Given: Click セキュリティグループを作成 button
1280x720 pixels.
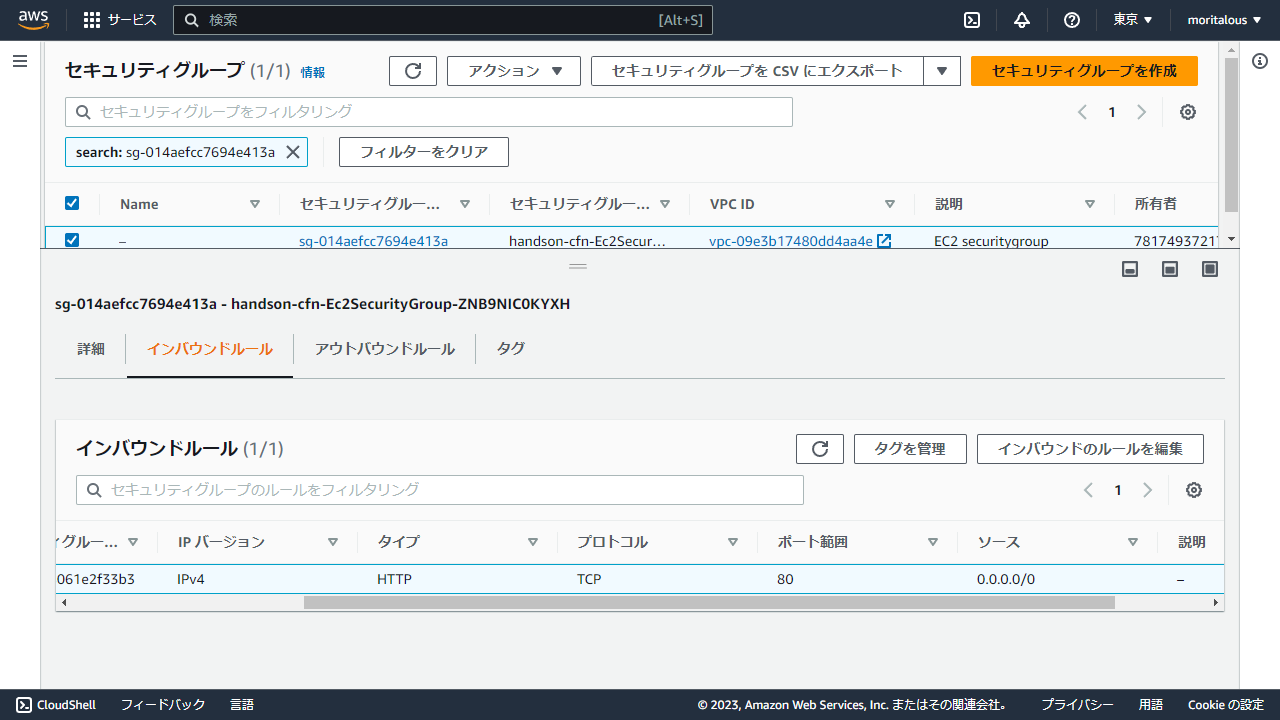Looking at the screenshot, I should click(1084, 71).
